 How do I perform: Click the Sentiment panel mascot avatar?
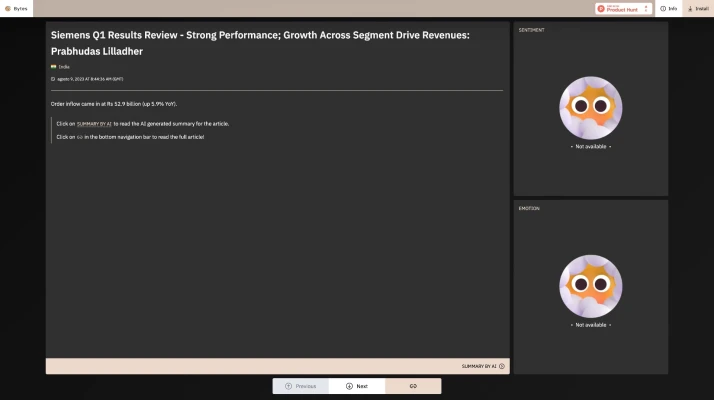(x=591, y=108)
